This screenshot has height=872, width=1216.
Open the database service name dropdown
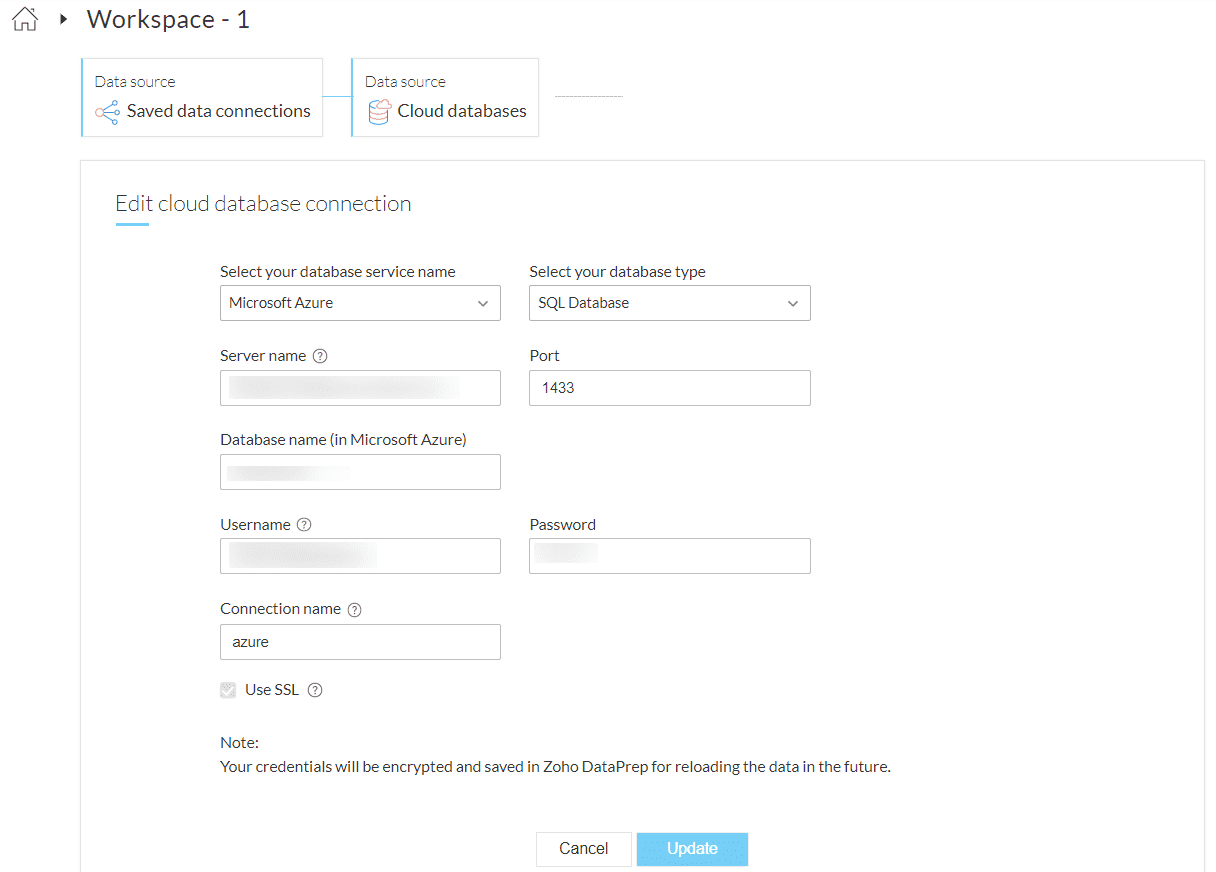click(360, 303)
